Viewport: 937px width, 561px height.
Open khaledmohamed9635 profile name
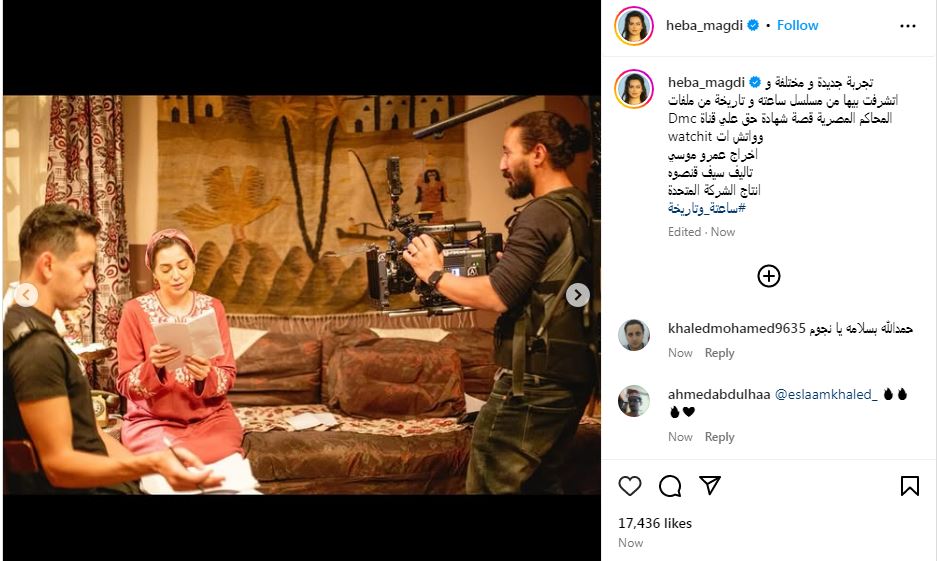[736, 329]
